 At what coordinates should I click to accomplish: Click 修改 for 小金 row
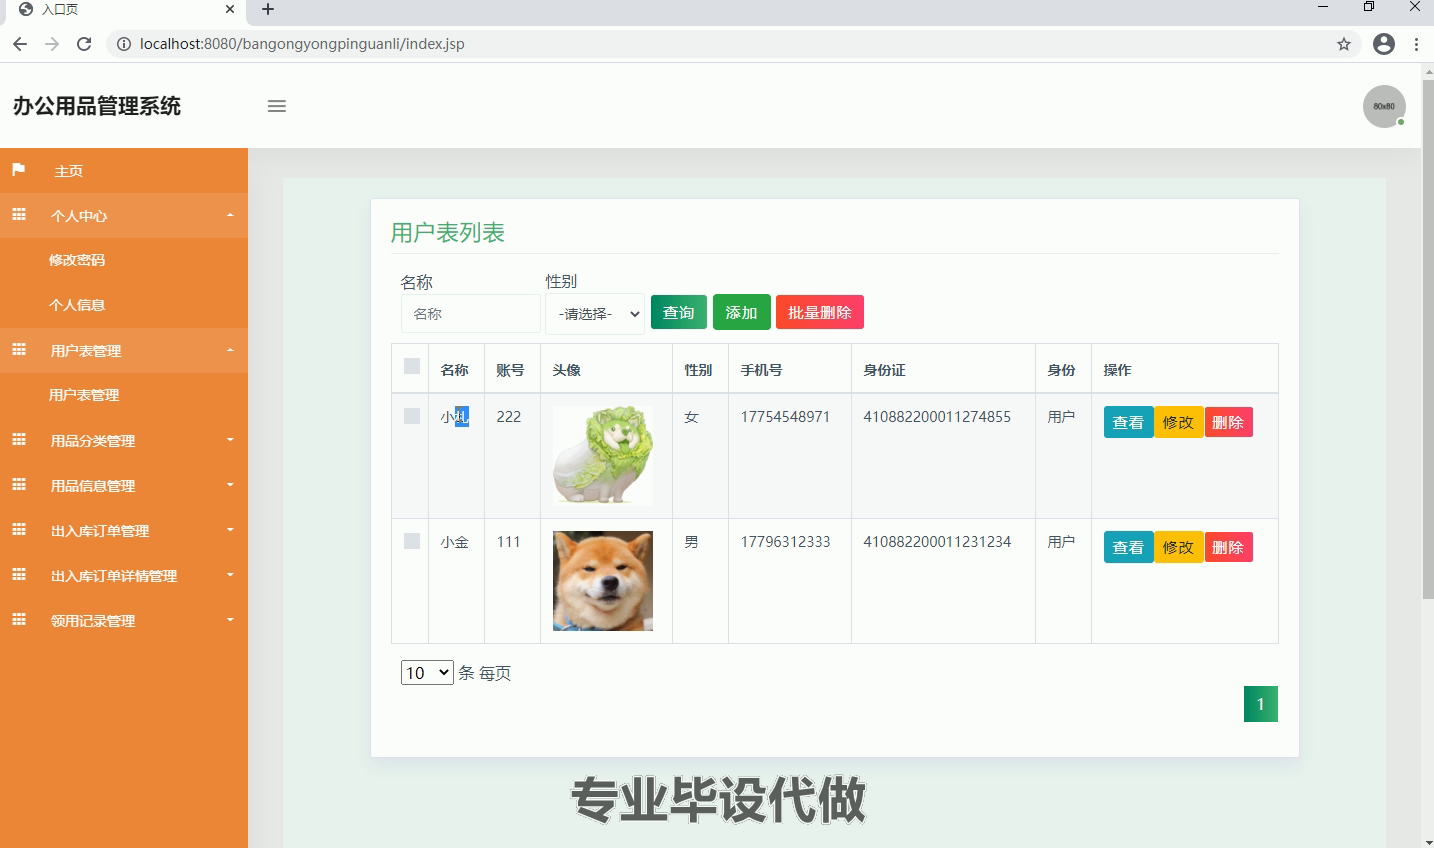coord(1179,547)
